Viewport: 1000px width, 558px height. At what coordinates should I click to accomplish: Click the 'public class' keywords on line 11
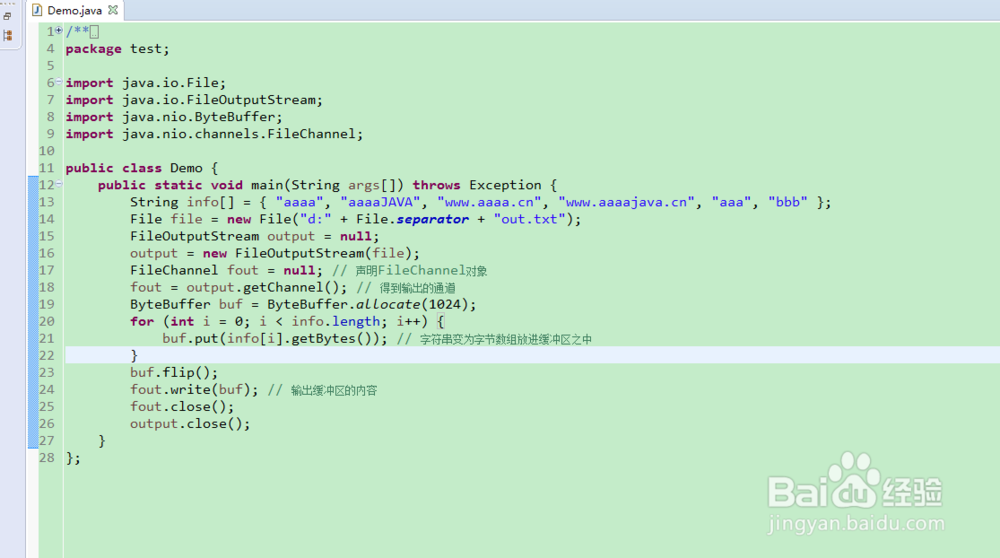[x=114, y=168]
